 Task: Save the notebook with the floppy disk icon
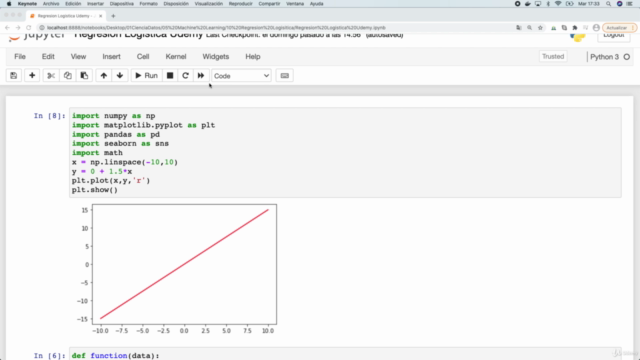pos(13,76)
